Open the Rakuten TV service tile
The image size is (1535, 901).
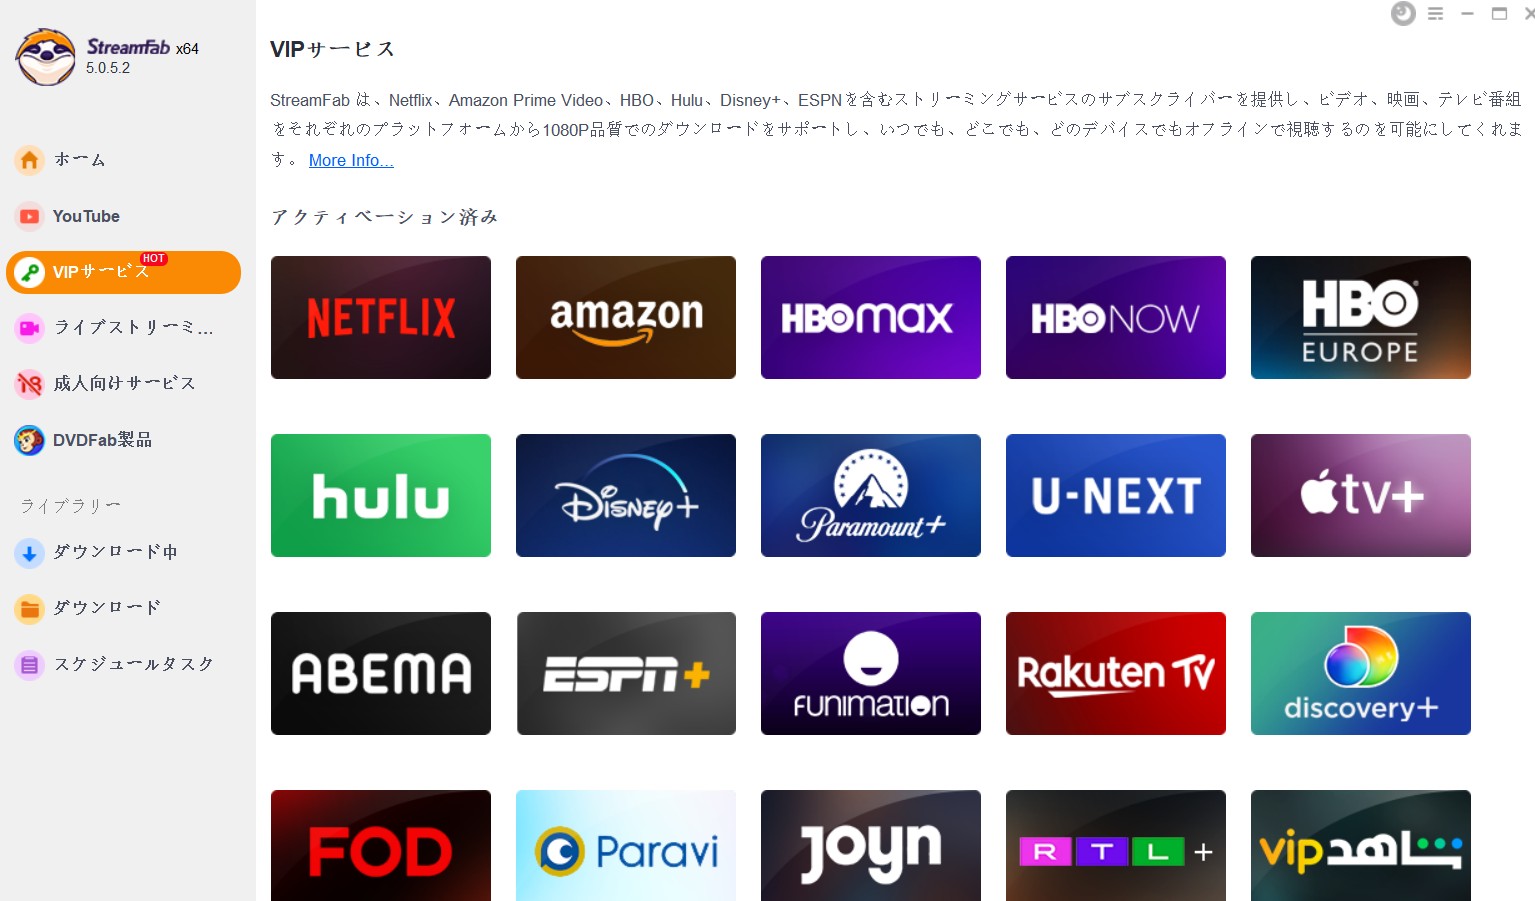coord(1115,673)
